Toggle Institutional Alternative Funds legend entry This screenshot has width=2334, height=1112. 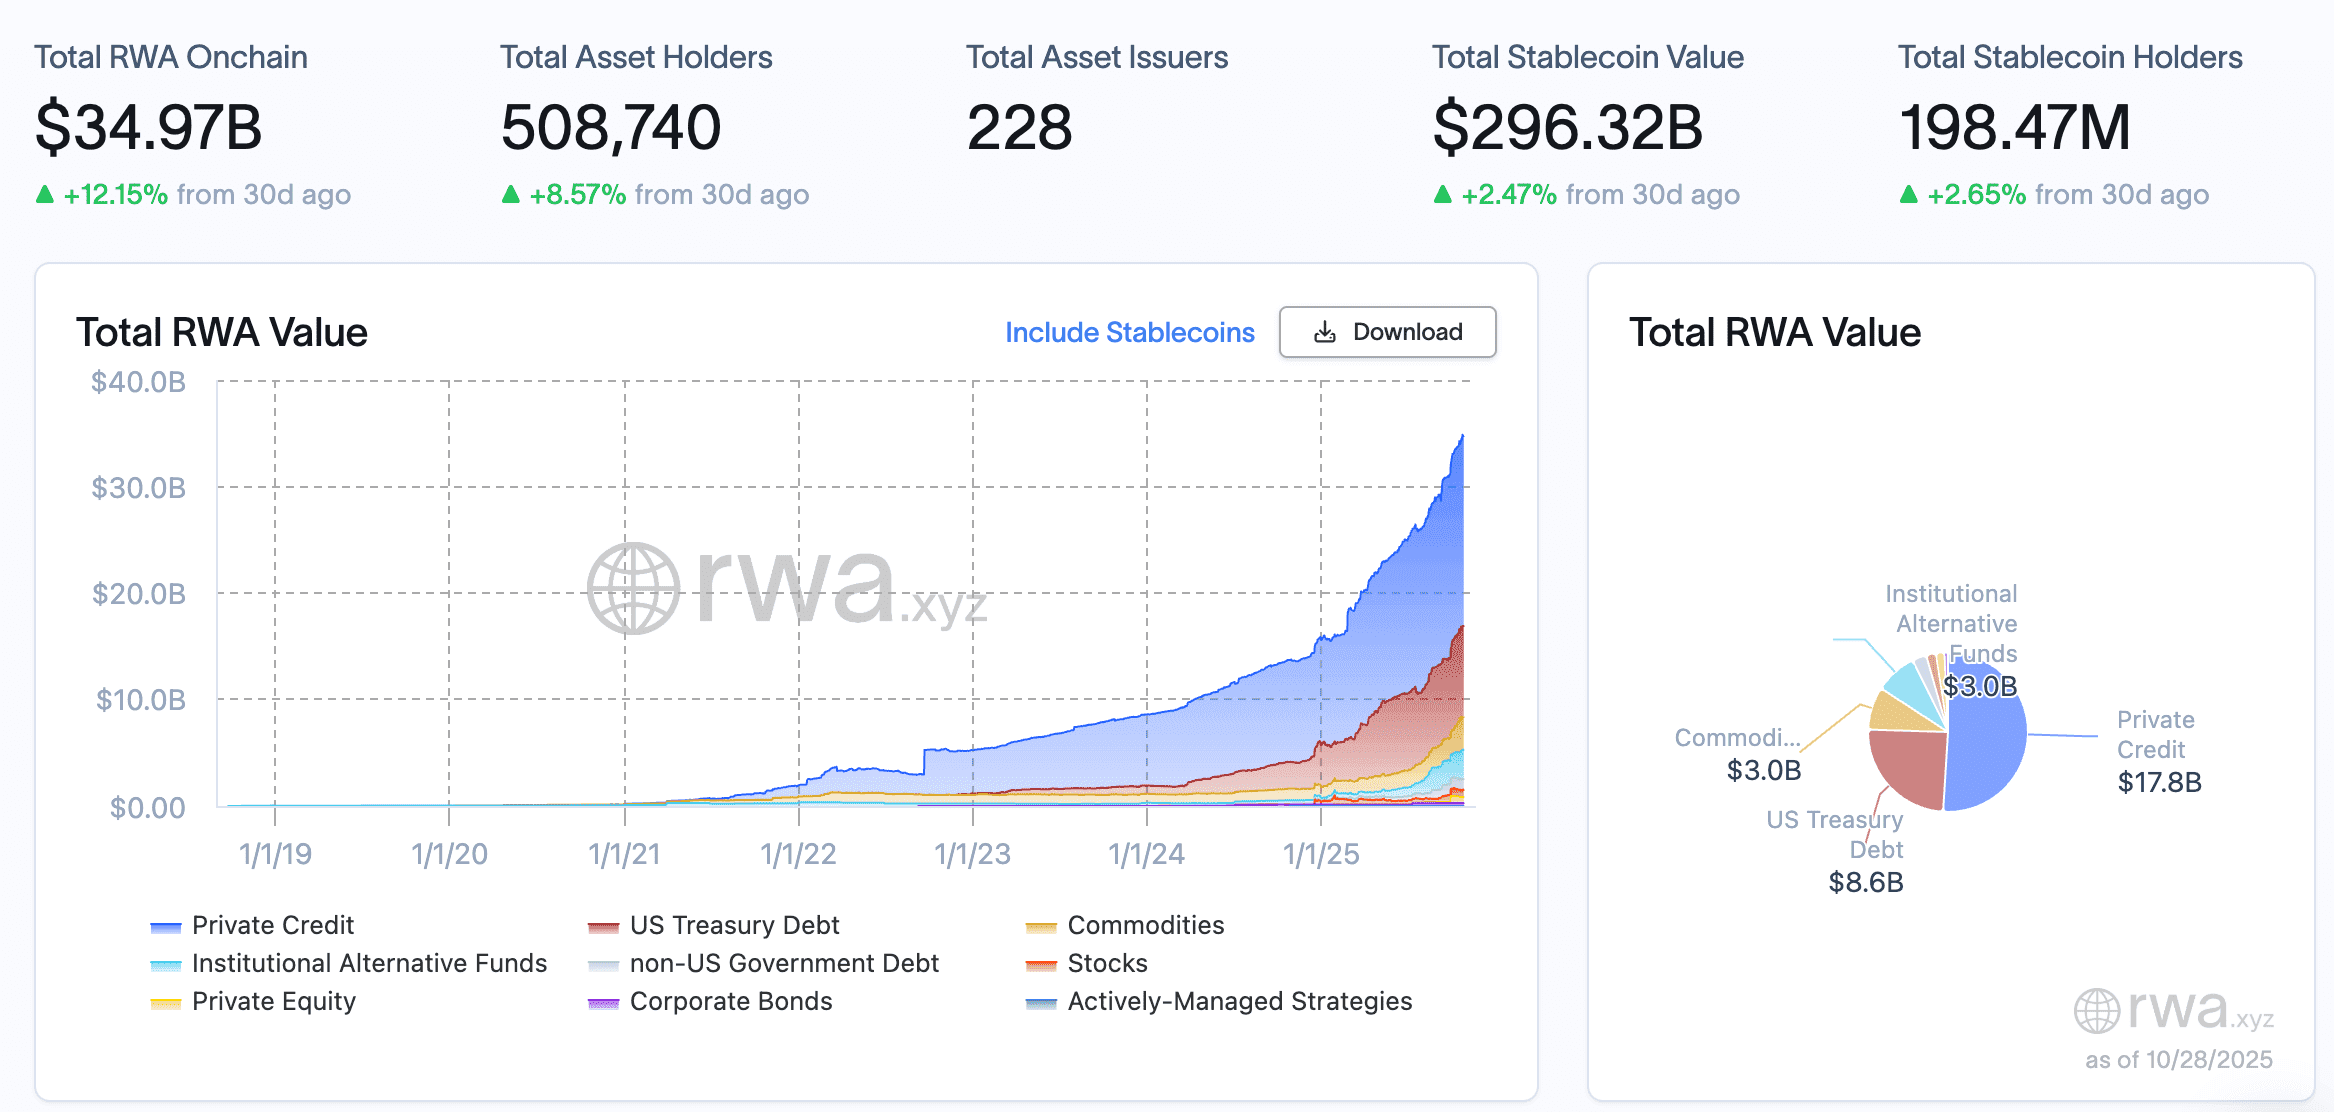[x=369, y=963]
